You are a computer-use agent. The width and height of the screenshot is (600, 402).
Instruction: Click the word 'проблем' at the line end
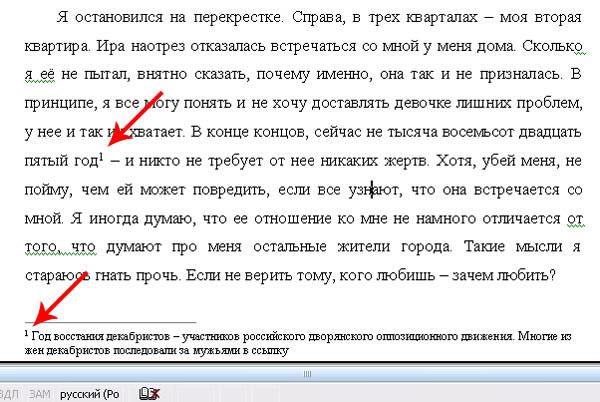549,103
